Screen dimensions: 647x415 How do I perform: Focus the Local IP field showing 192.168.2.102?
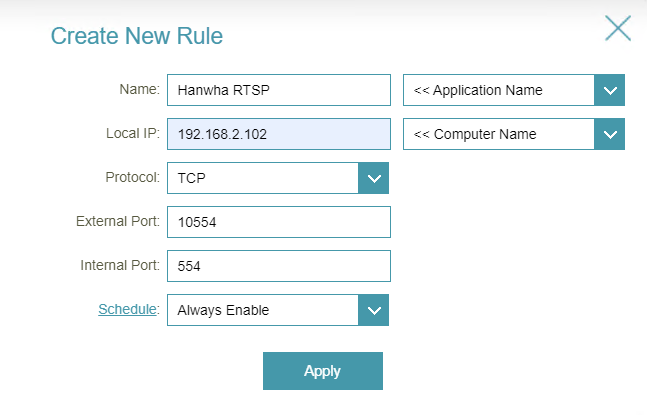tap(278, 134)
